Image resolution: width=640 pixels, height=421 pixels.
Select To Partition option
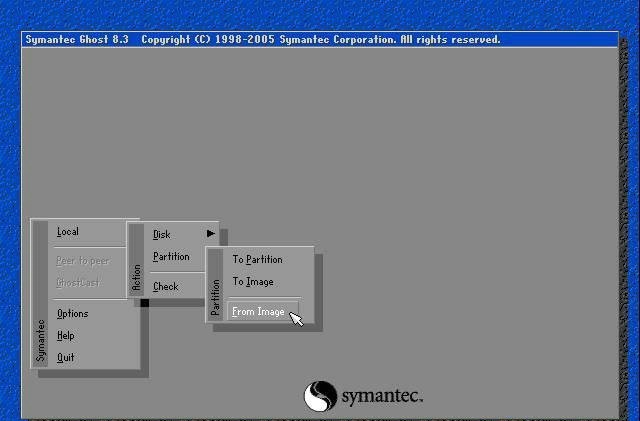[258, 260]
